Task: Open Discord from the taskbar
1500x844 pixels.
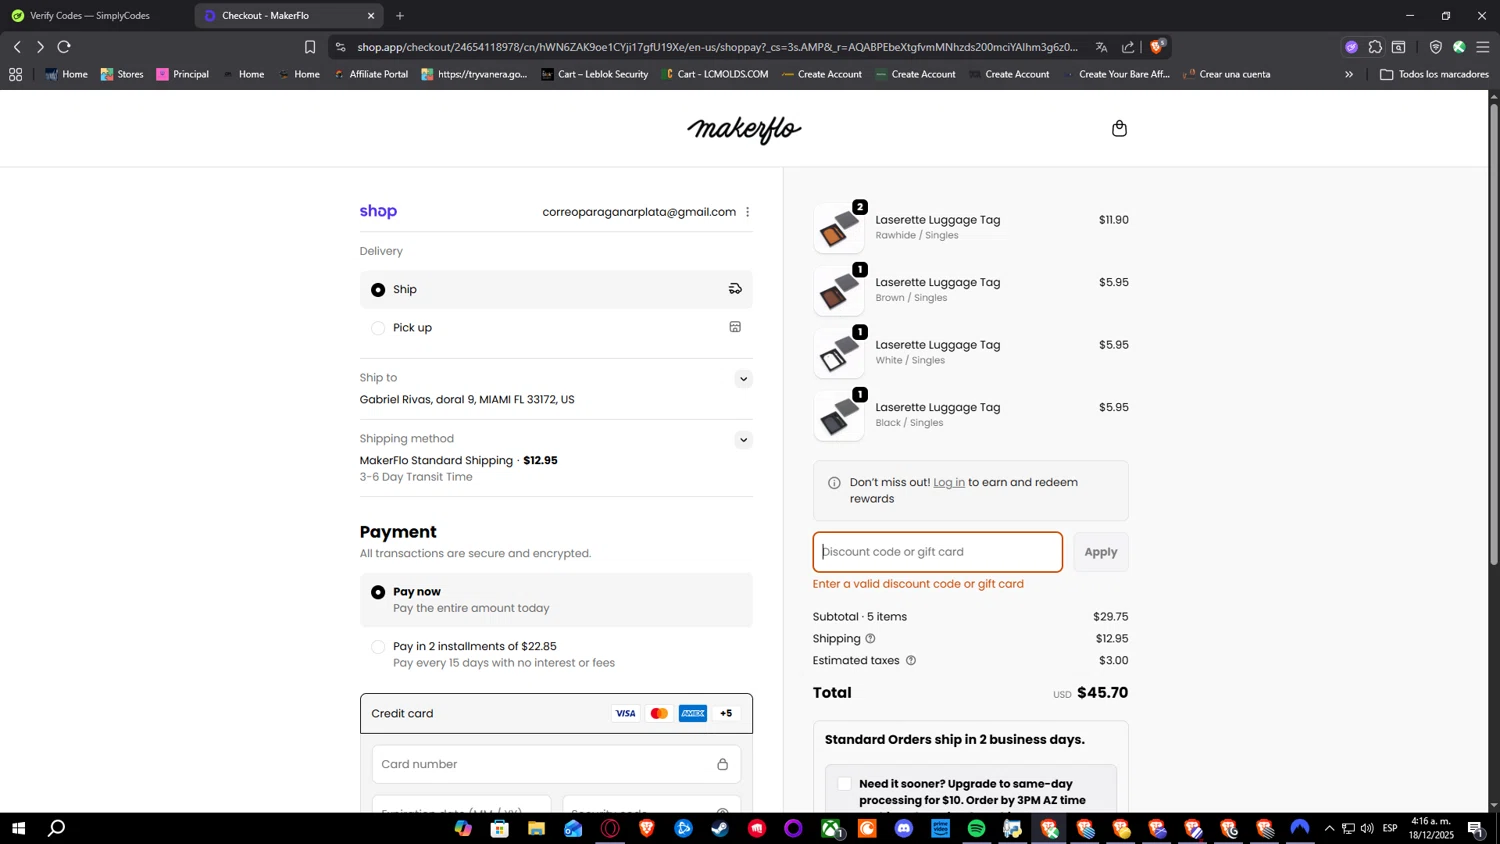Action: tap(904, 829)
